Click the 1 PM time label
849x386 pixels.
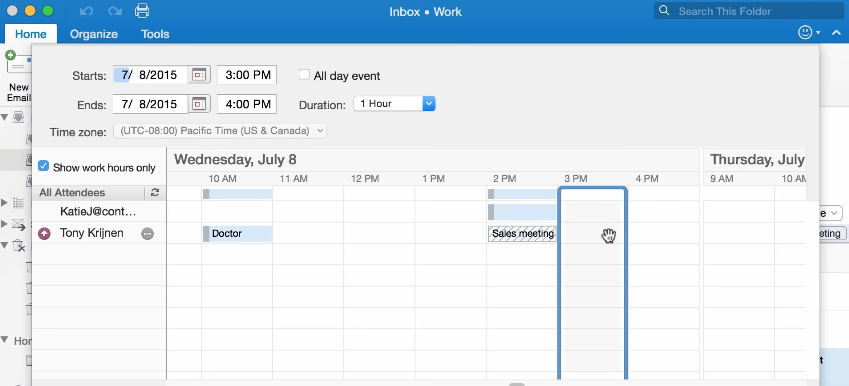coord(433,179)
